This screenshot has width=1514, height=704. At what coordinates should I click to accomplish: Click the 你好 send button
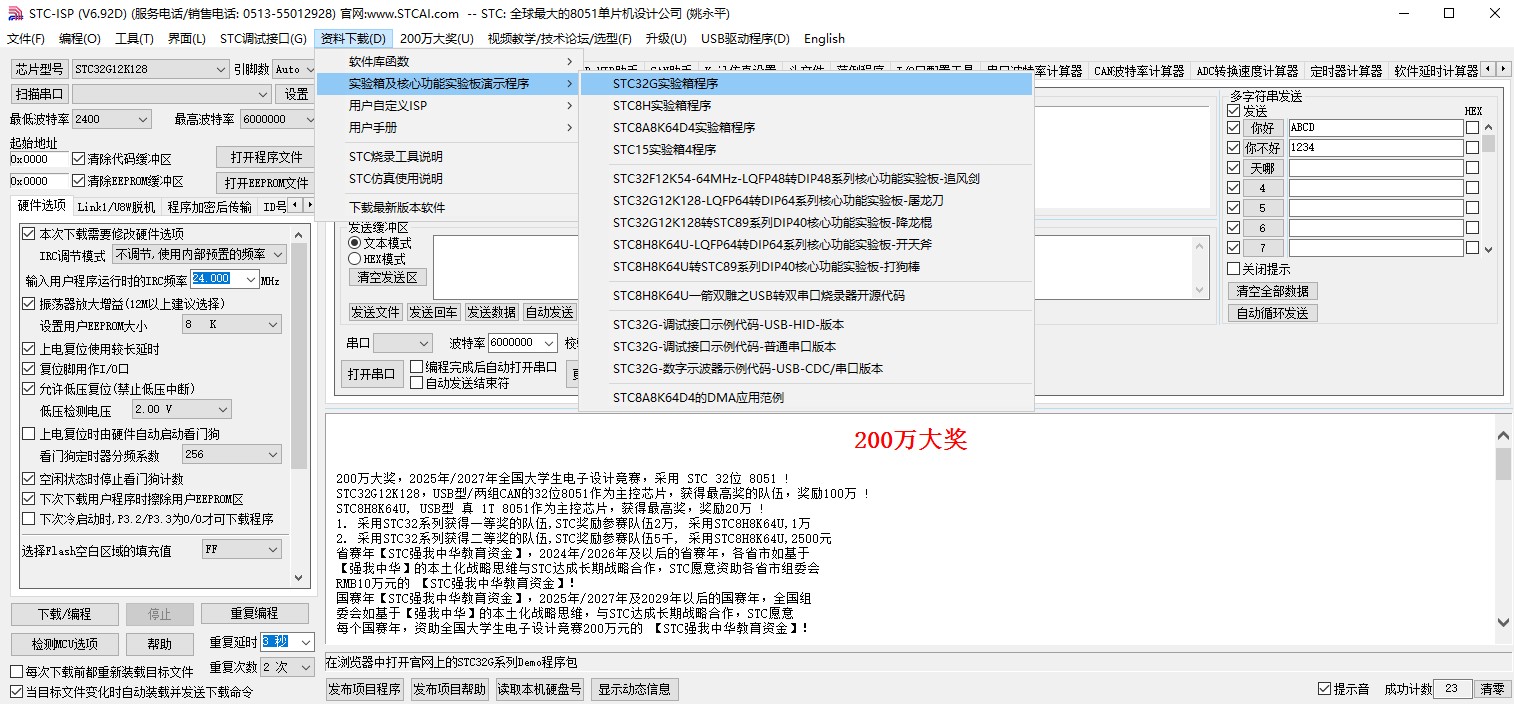1263,128
